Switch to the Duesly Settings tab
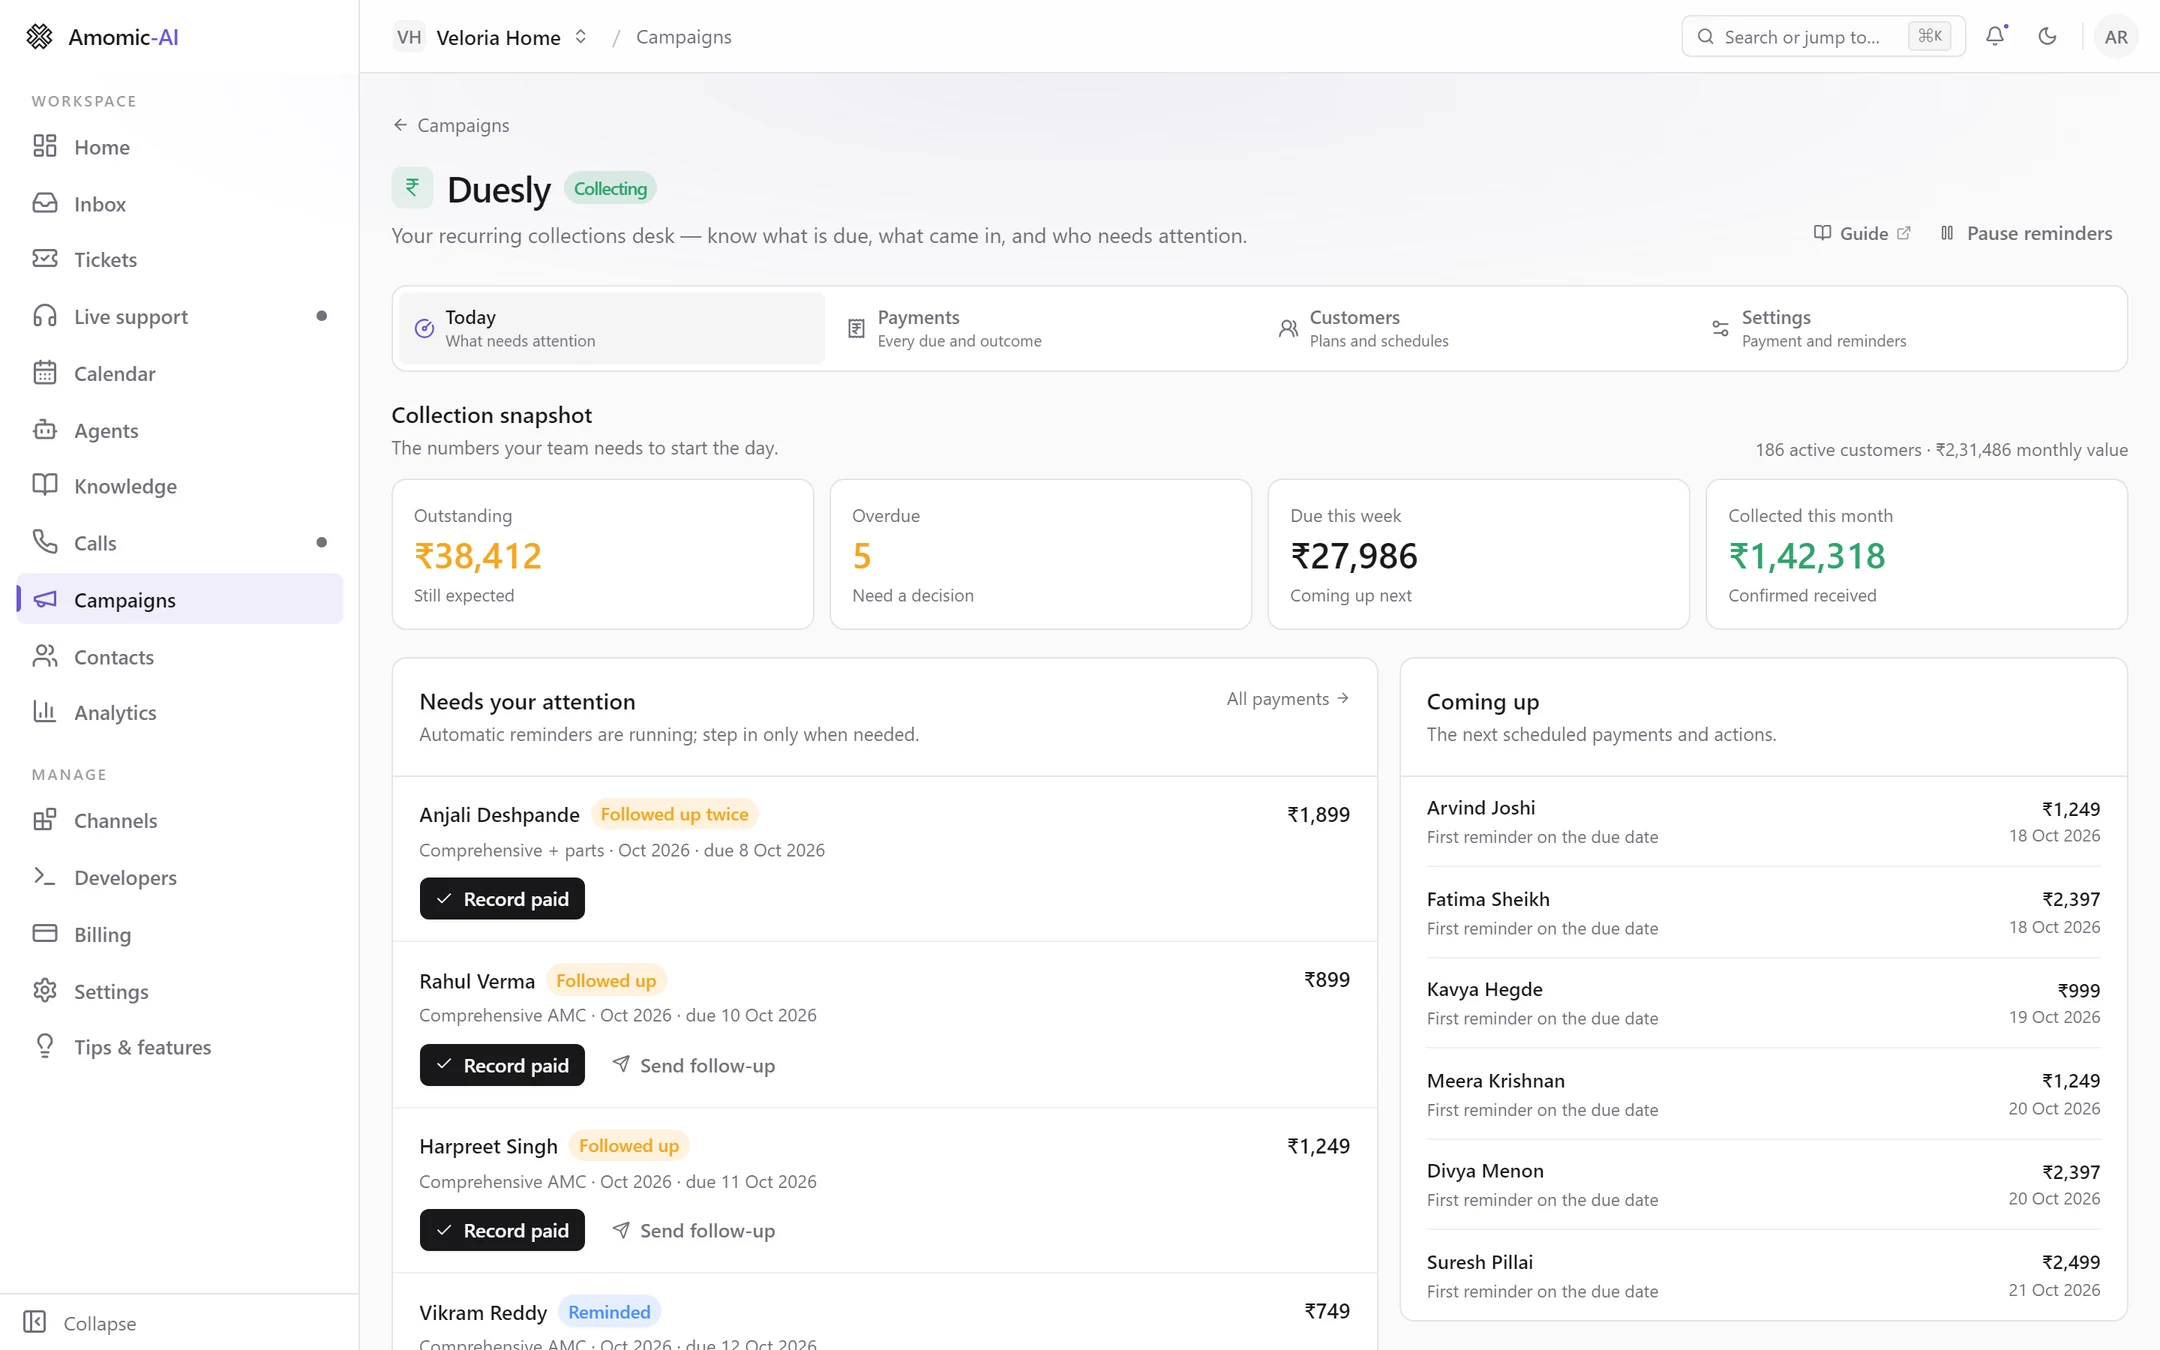Viewport: 2160px width, 1350px height. click(x=1908, y=328)
